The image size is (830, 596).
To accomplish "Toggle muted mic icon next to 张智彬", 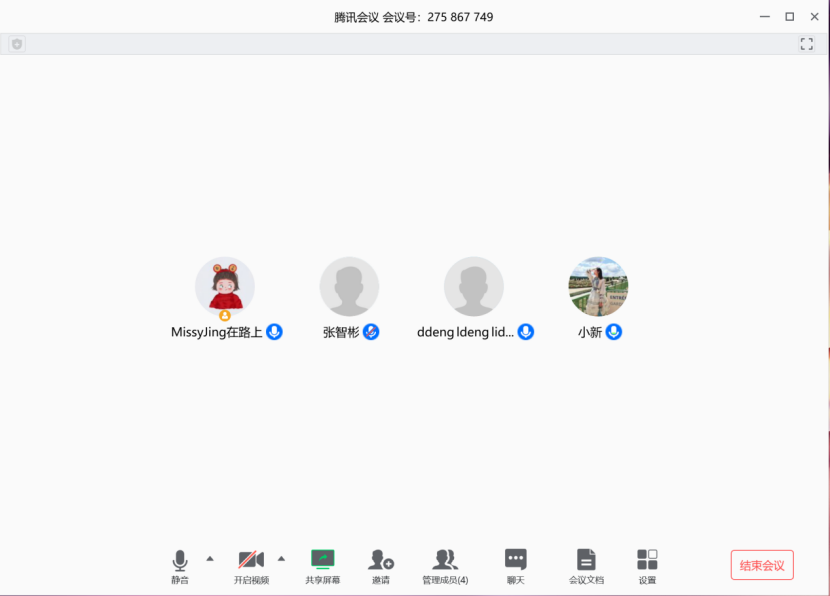I will [371, 332].
